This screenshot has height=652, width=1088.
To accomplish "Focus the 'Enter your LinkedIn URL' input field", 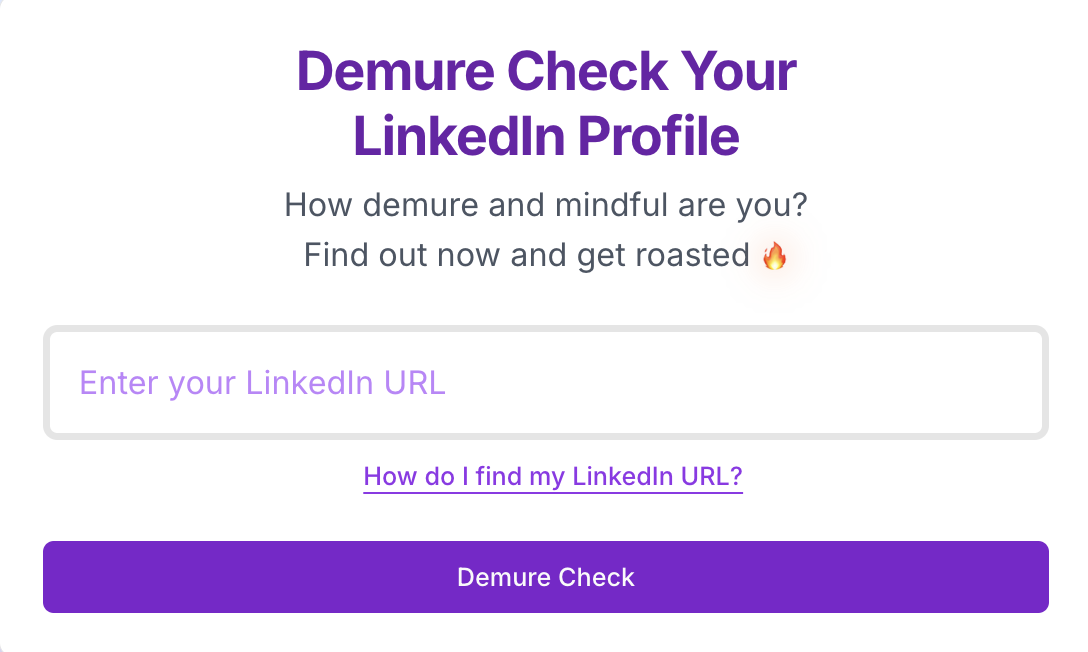I will [545, 383].
